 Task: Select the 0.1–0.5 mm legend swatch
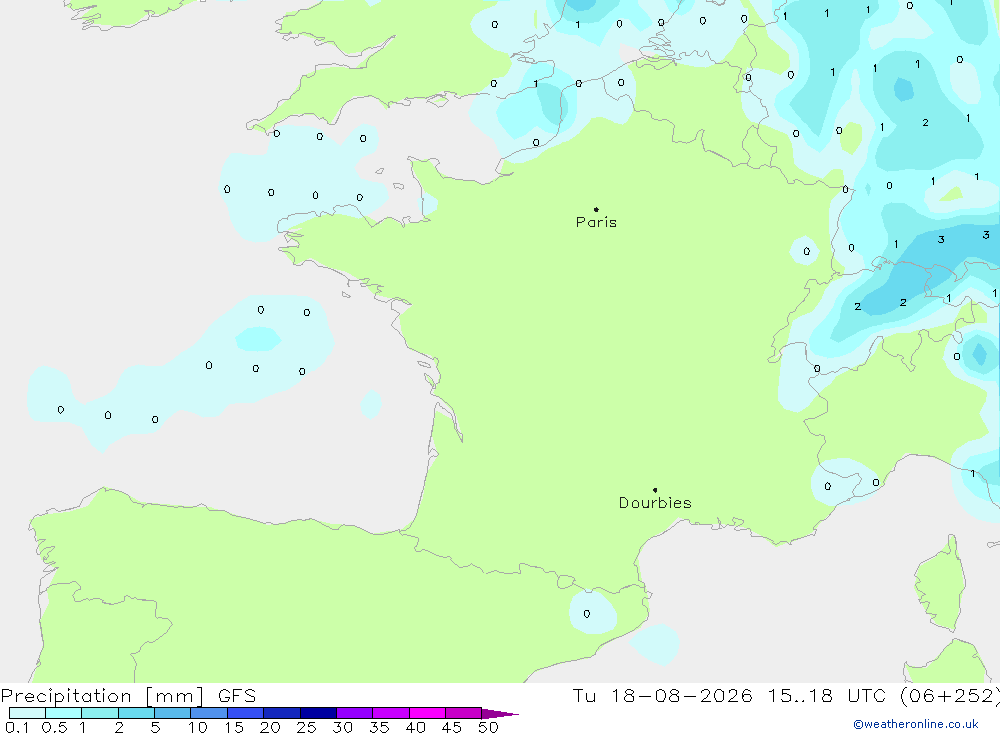point(27,713)
